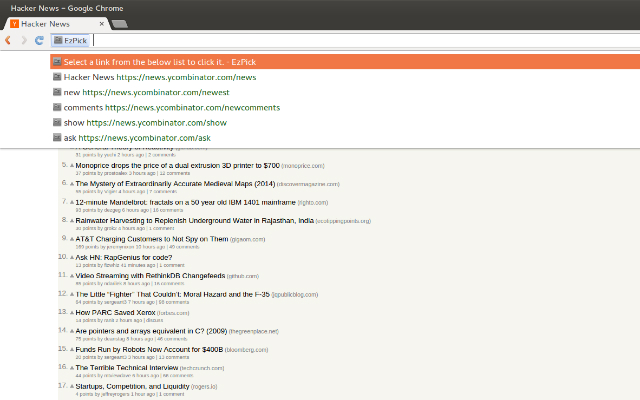Upvote the Startups, Competition, Liquidity story

72,386
